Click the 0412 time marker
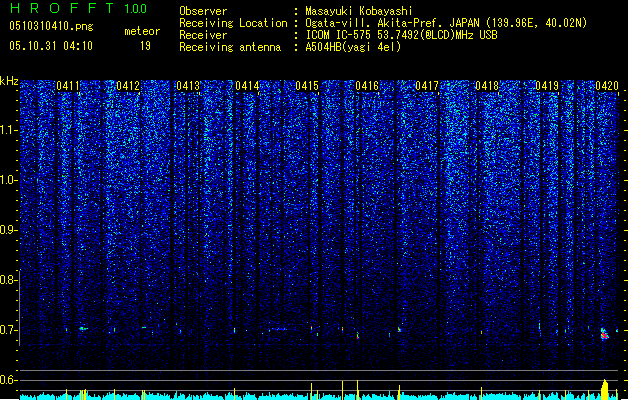629x400 pixels. coord(128,85)
